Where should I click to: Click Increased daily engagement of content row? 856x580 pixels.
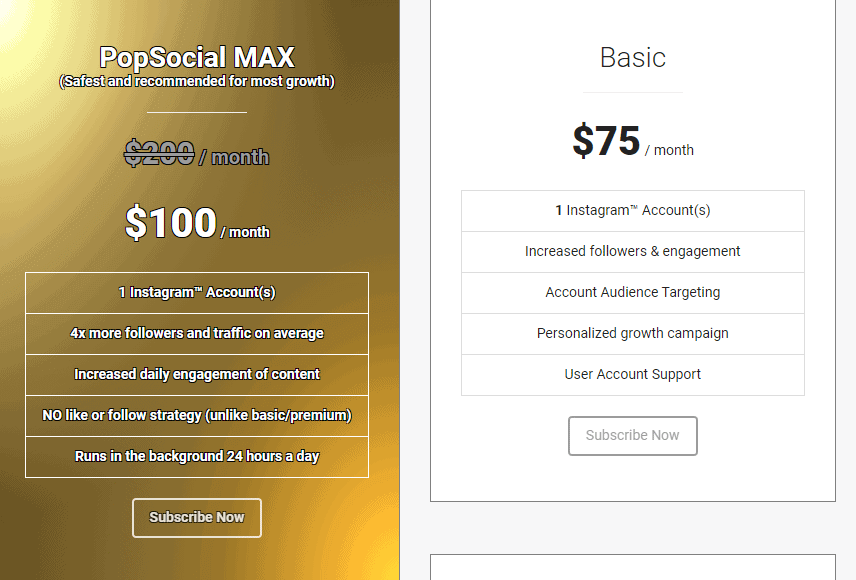[x=197, y=375]
